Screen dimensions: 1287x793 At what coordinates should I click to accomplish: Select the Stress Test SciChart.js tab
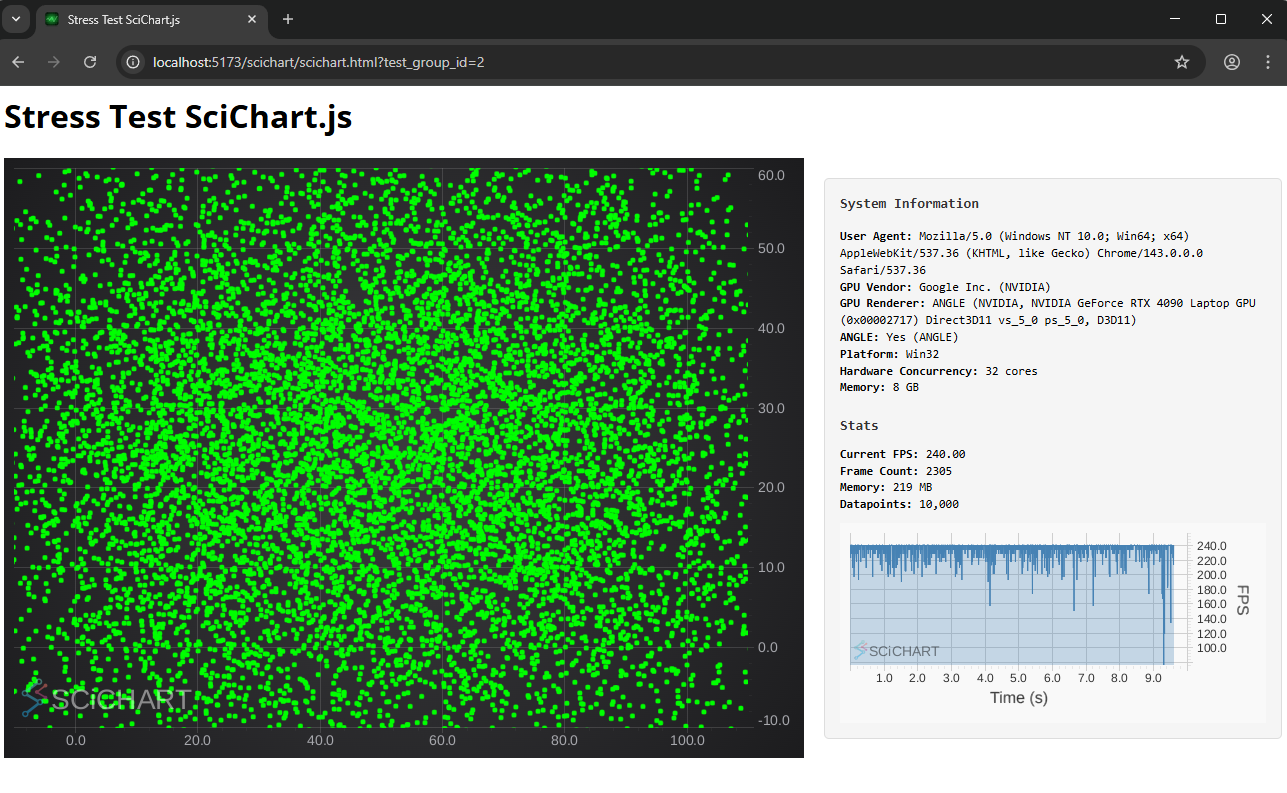point(140,19)
